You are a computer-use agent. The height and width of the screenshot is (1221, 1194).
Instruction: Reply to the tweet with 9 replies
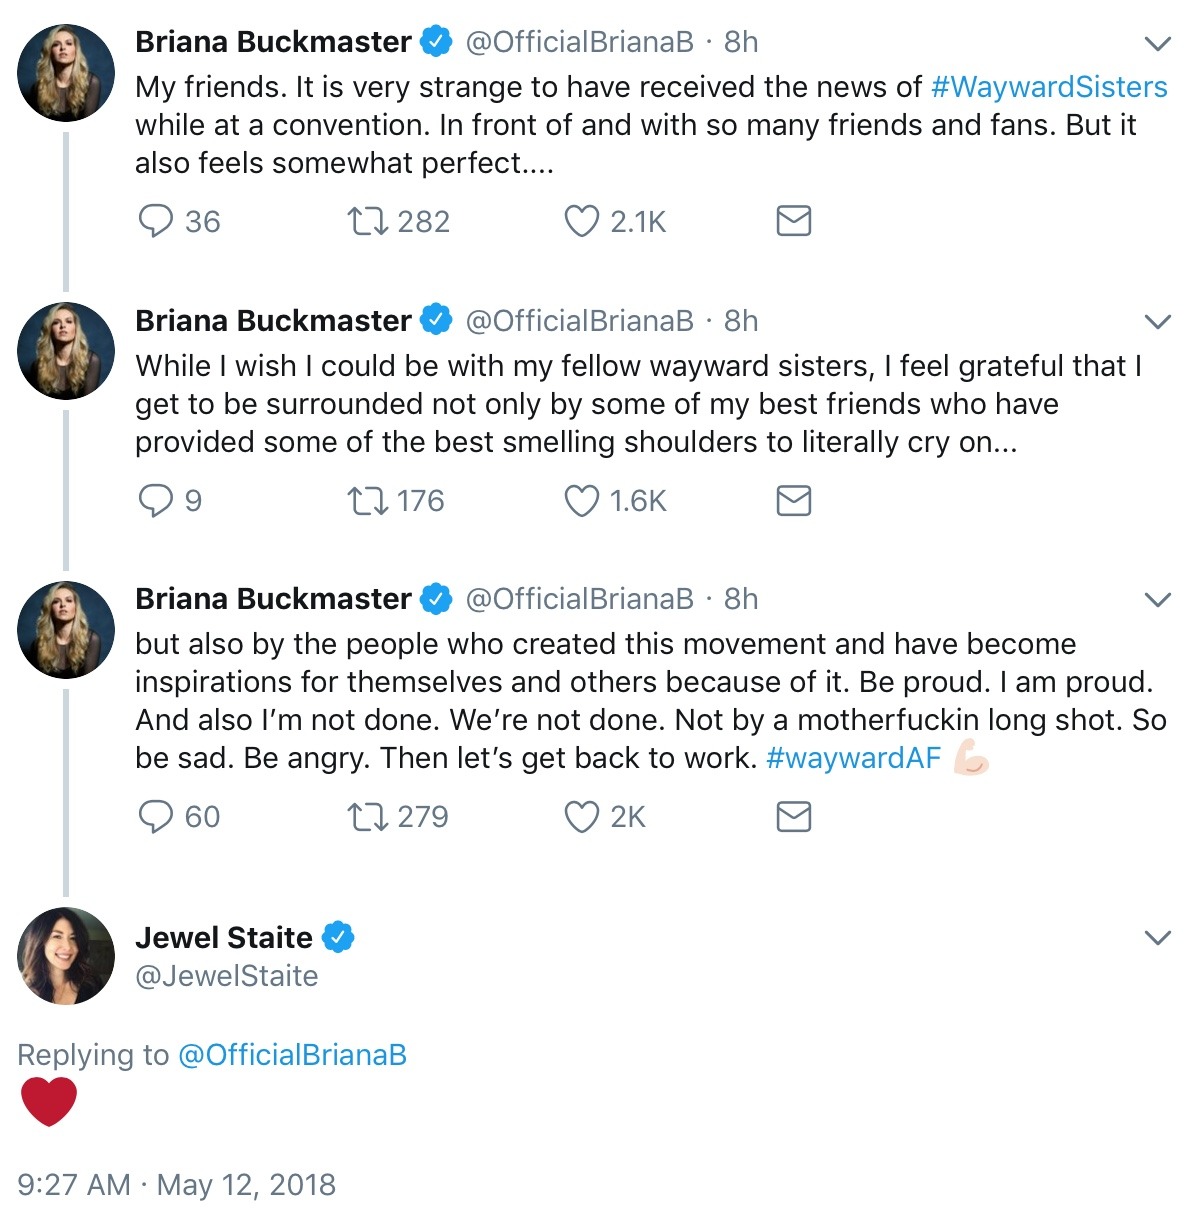[155, 500]
